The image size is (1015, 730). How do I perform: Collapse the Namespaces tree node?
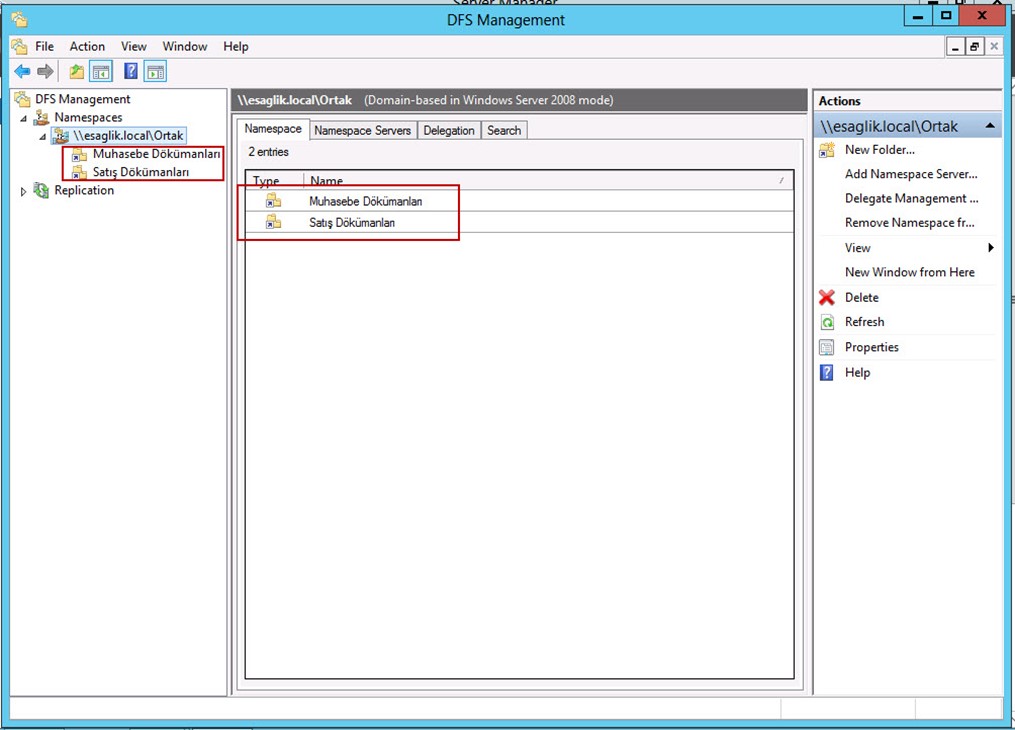pyautogui.click(x=23, y=118)
